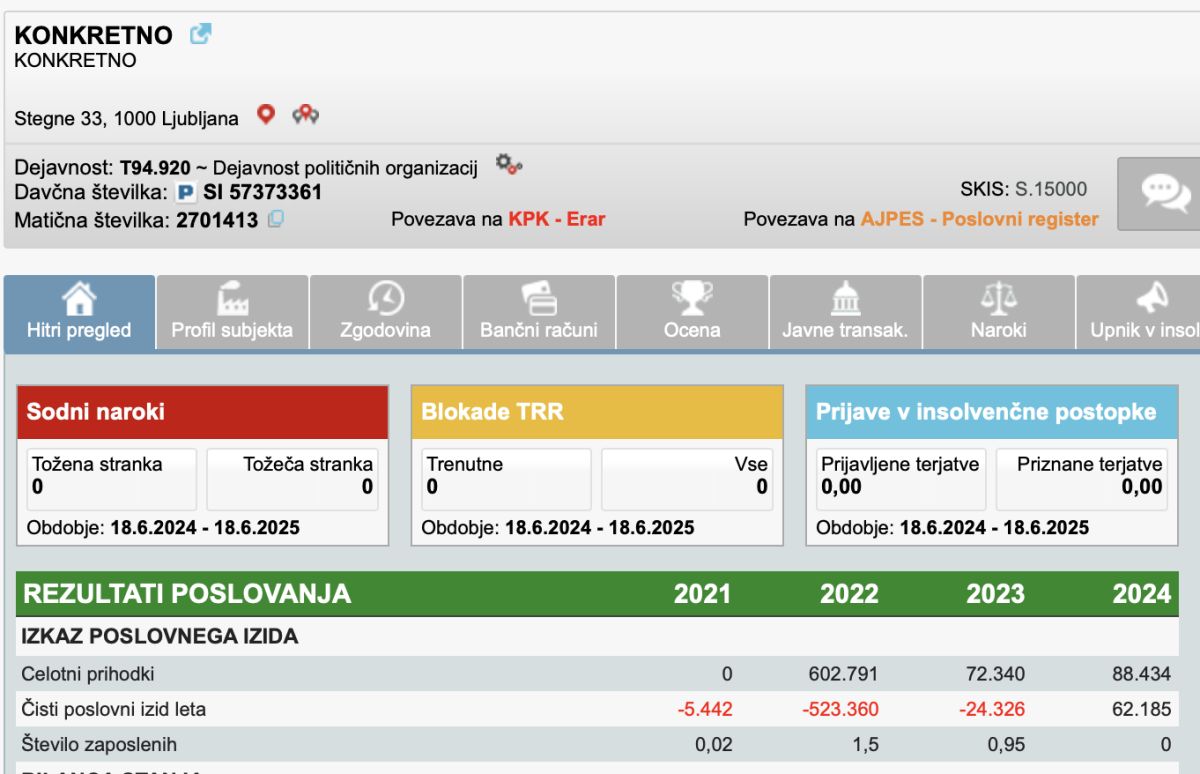Click the Prijavljene terjatve box
The width and height of the screenshot is (1200, 774).
(901, 479)
